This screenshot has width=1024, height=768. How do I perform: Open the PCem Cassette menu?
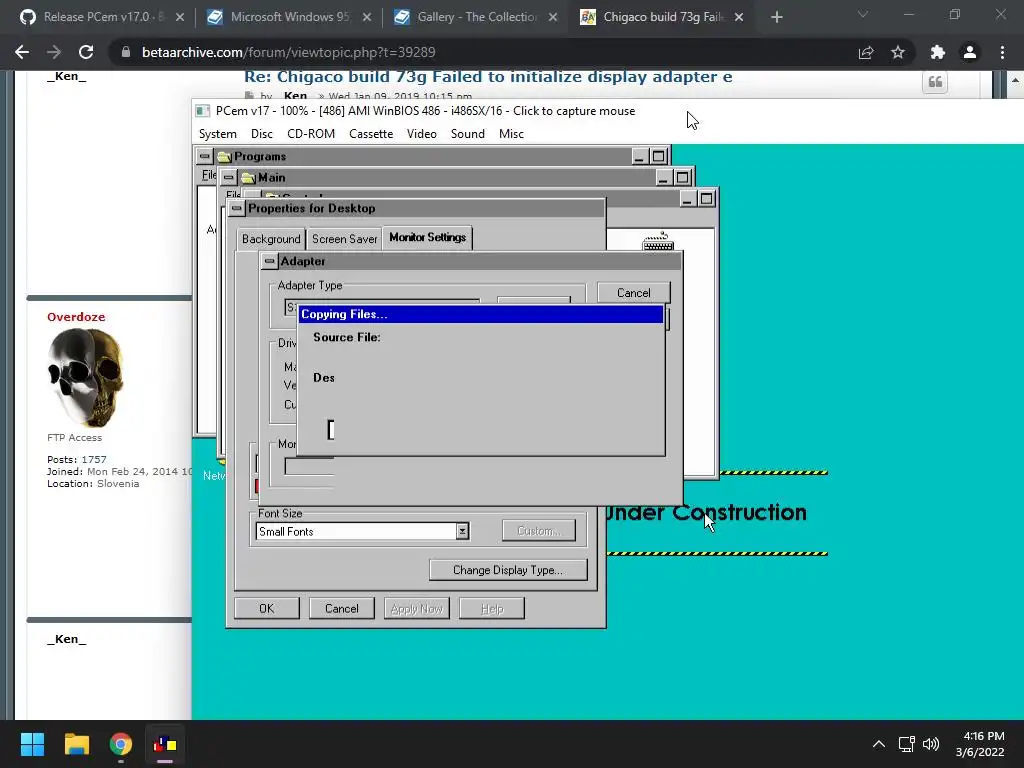[371, 134]
